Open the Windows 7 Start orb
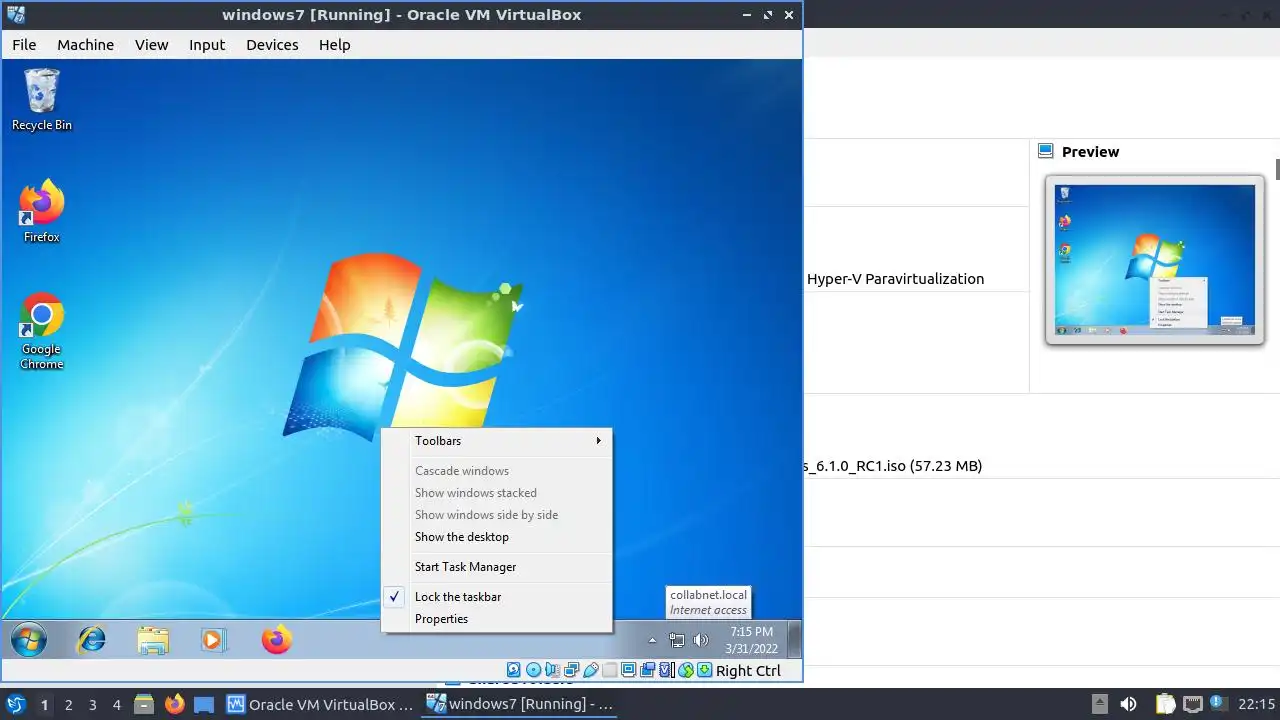 click(29, 639)
